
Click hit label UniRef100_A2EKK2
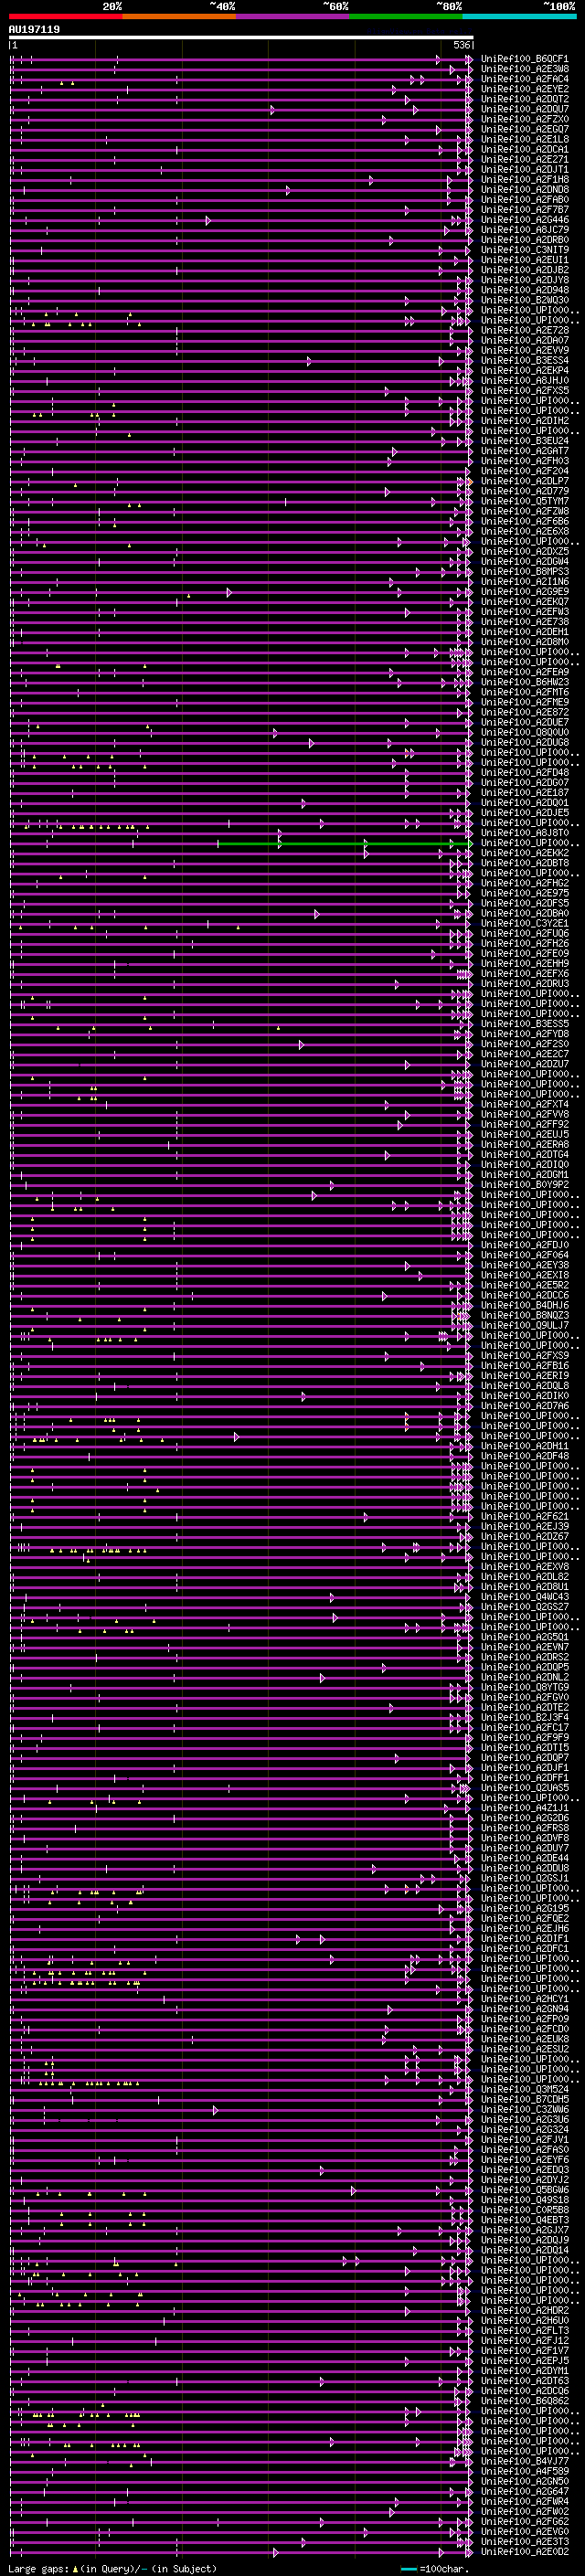[524, 853]
